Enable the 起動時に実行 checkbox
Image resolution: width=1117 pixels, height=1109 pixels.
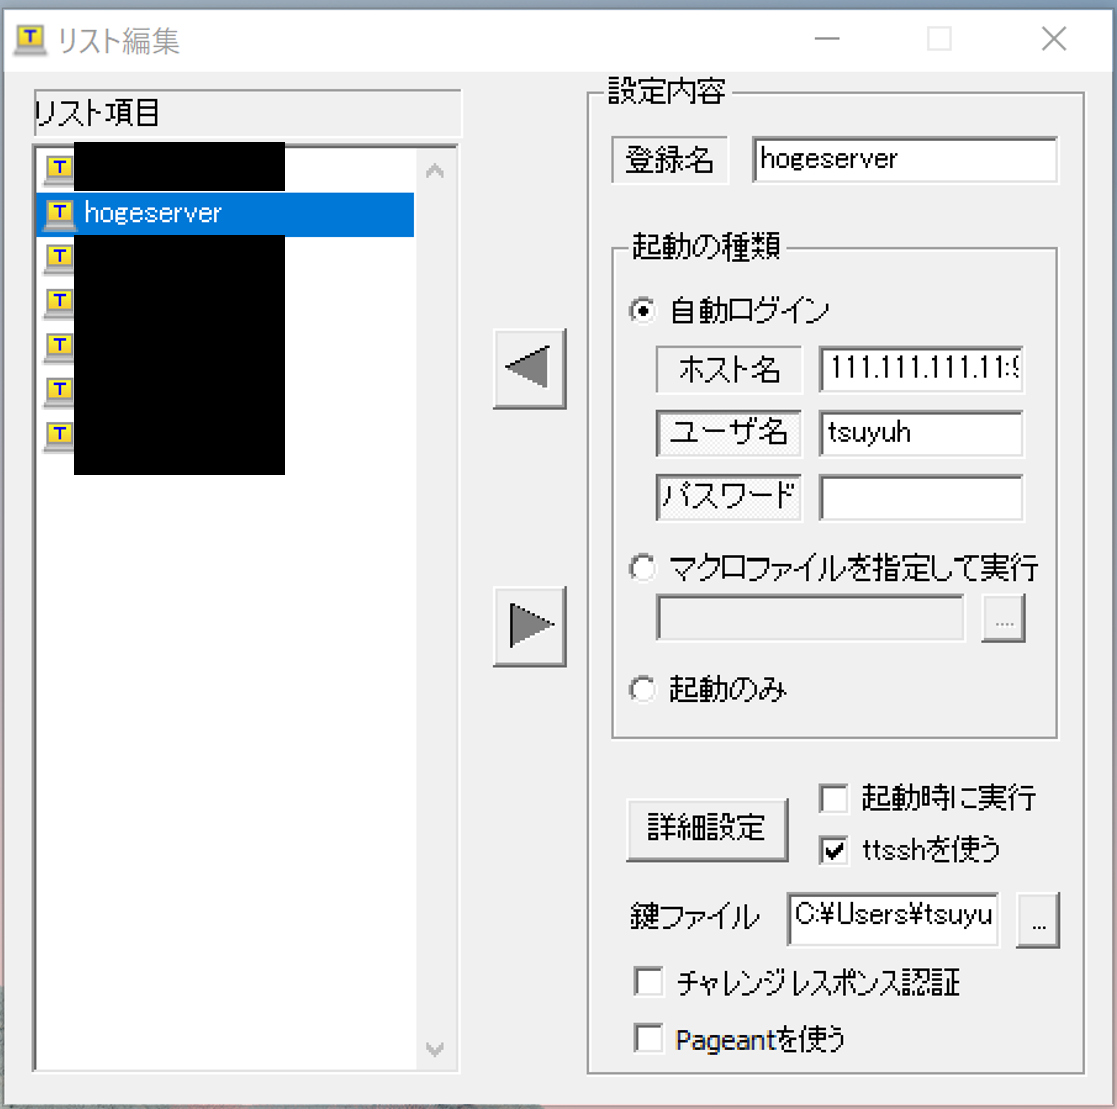tap(833, 798)
